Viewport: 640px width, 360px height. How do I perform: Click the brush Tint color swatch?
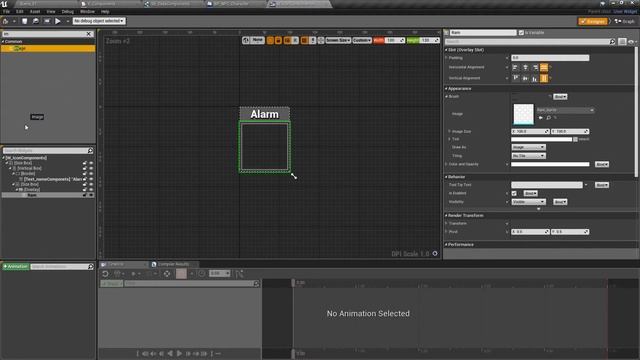pos(542,139)
